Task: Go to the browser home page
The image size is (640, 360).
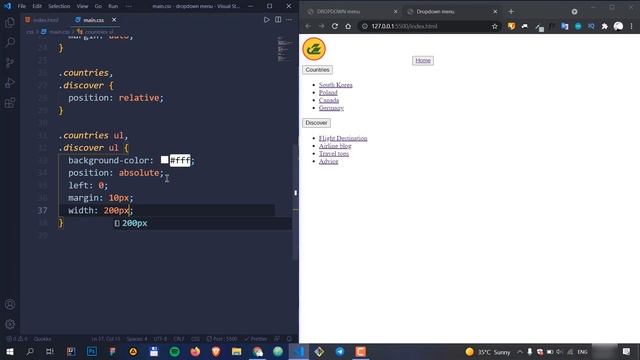Action: click(x=348, y=26)
